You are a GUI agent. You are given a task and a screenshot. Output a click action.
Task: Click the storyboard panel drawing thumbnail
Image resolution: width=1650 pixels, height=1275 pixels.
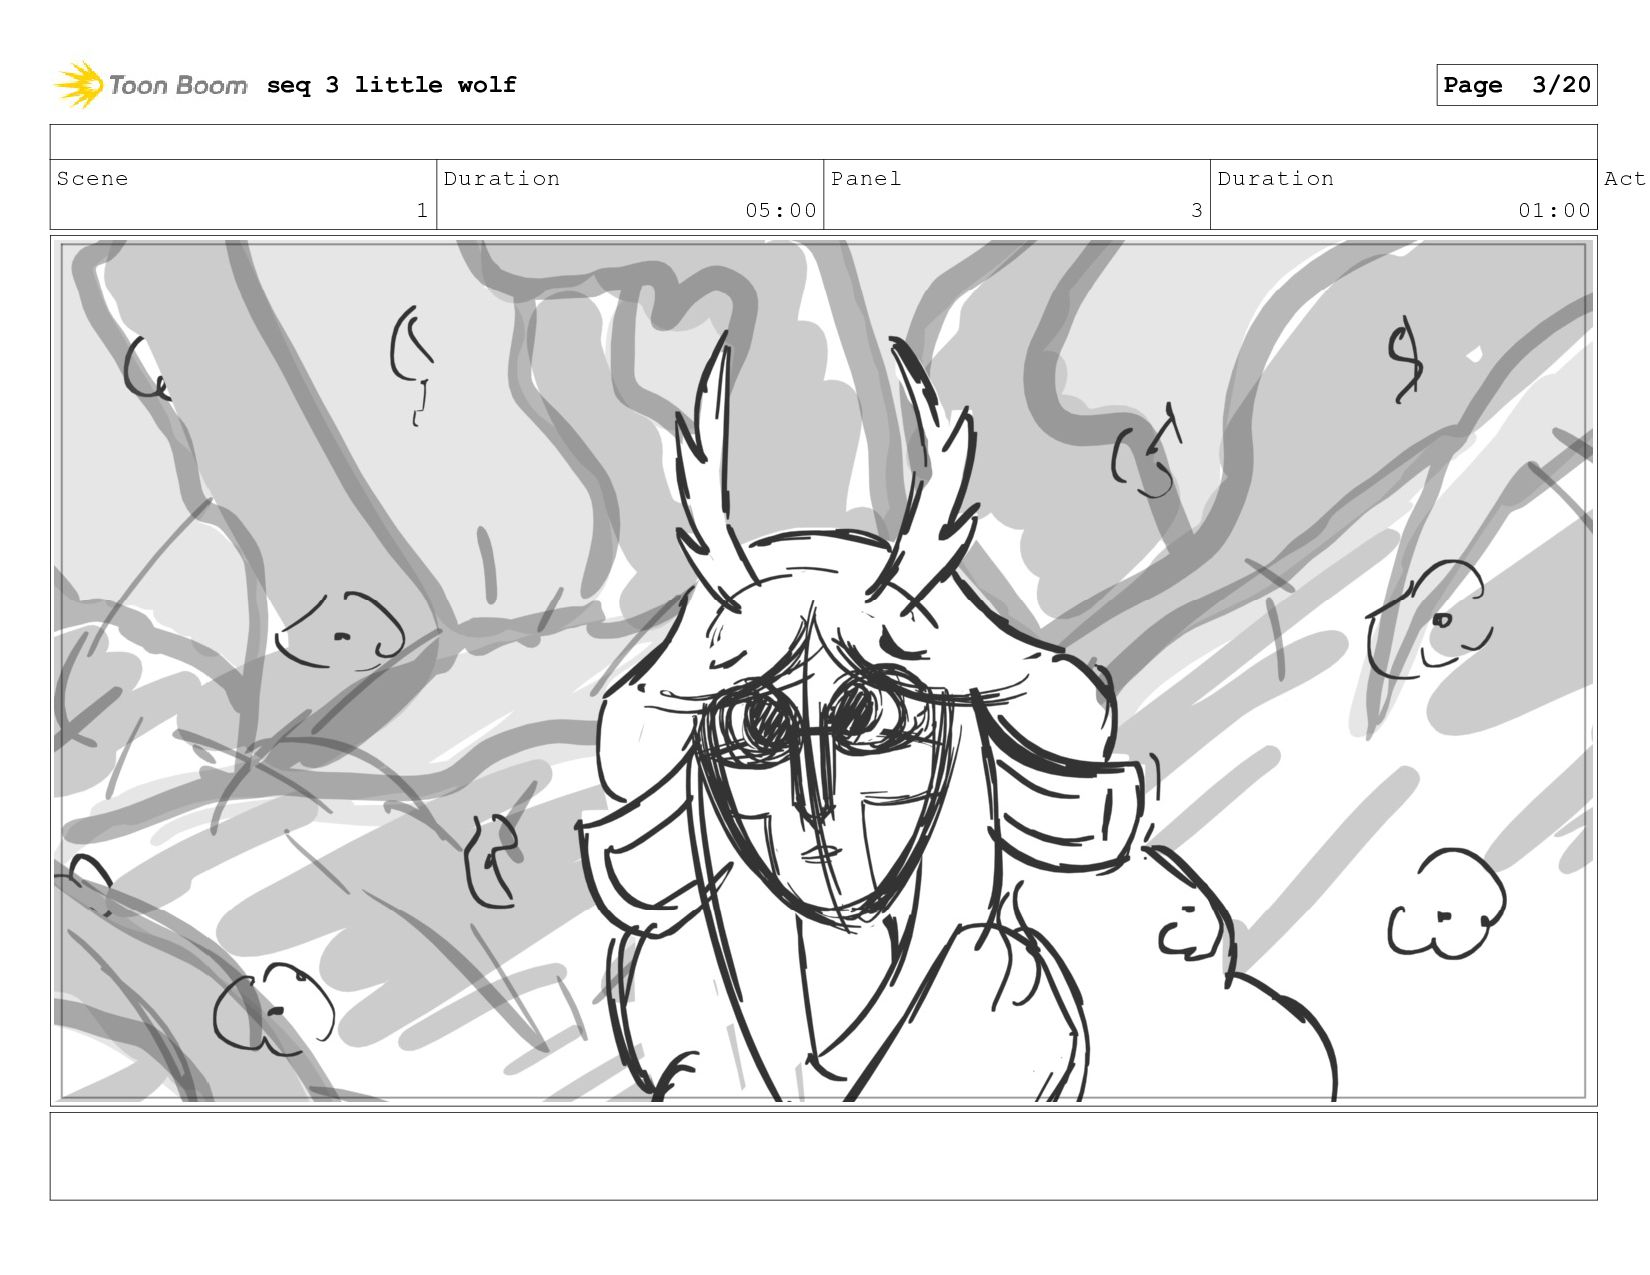823,671
